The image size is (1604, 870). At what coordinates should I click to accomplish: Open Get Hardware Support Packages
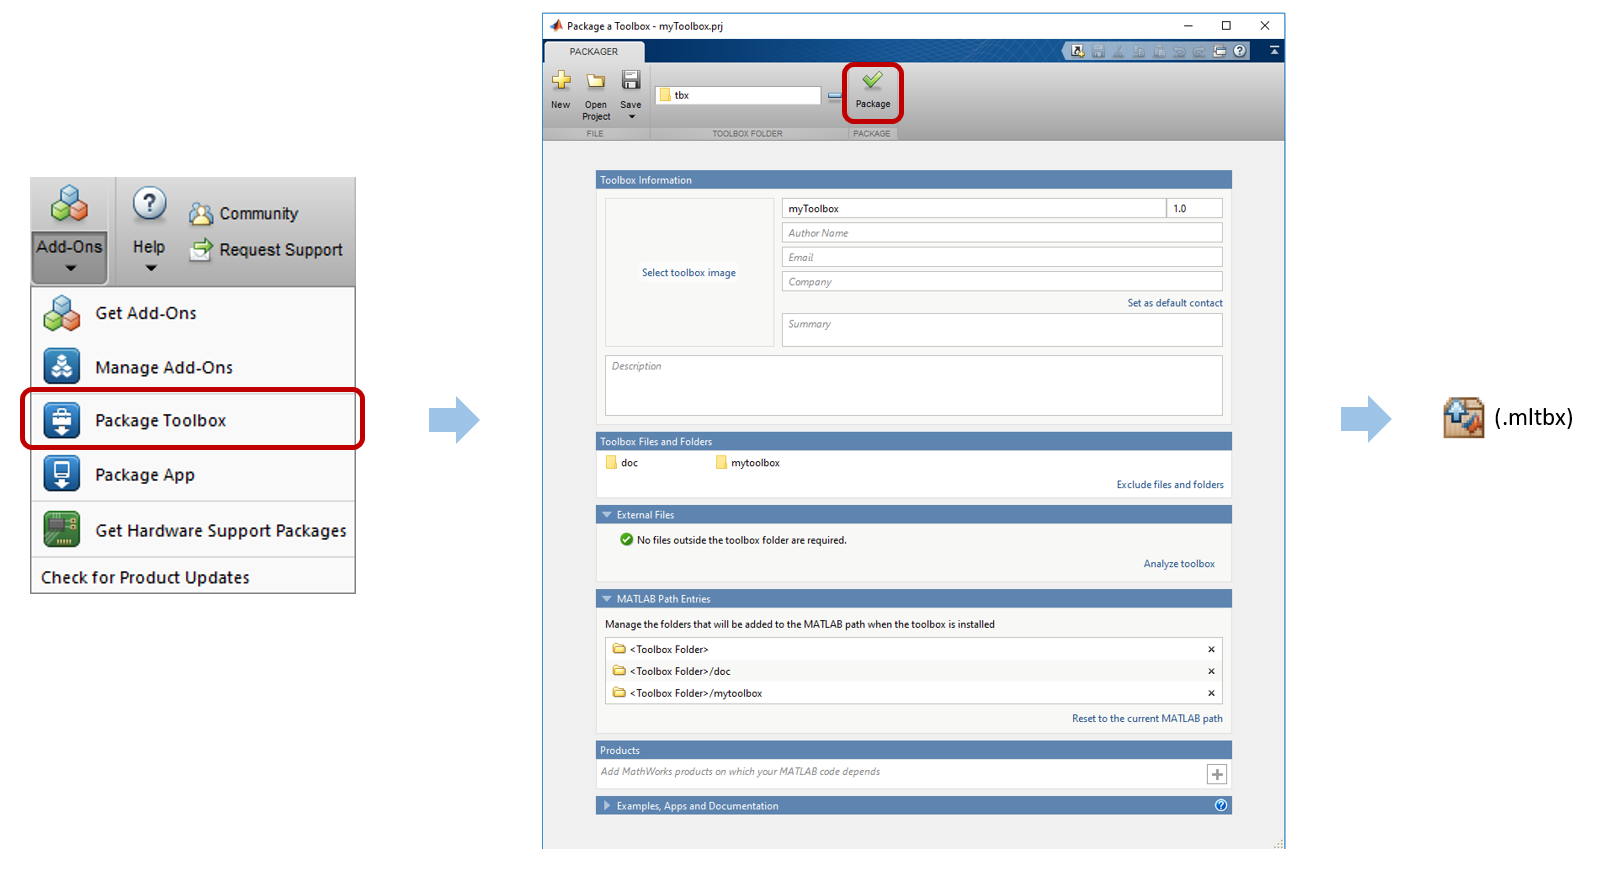[x=220, y=531]
